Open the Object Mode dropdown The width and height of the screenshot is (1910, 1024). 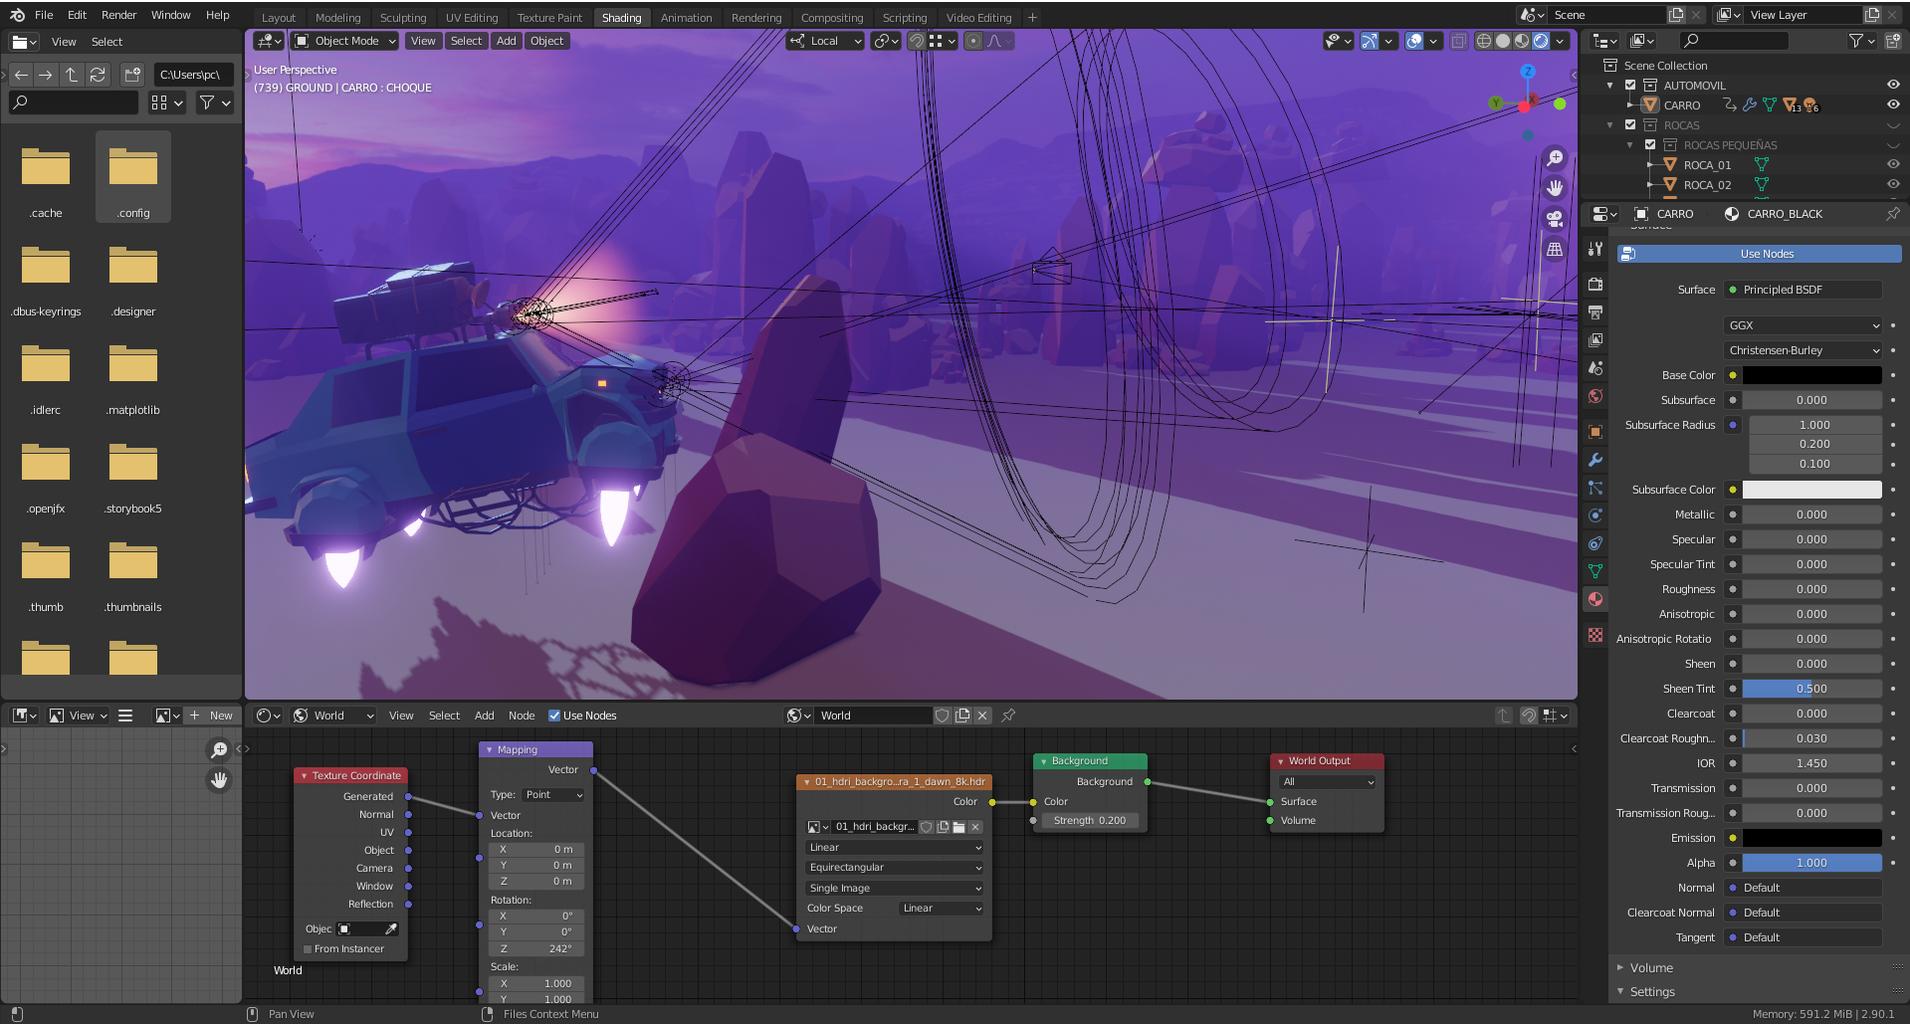345,41
